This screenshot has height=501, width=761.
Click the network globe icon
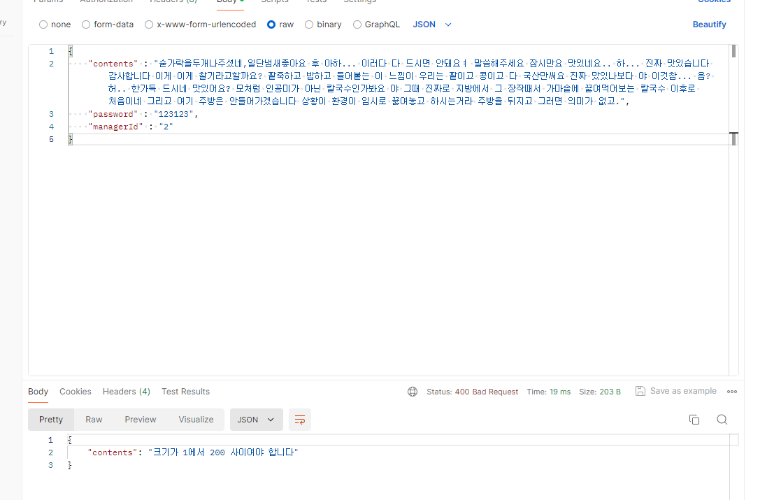(413, 392)
